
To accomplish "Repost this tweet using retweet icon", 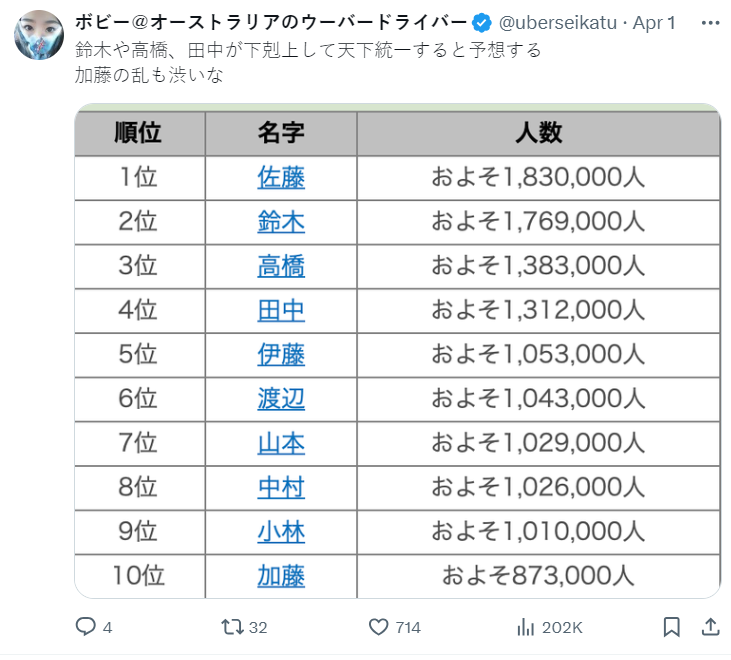I will point(232,627).
